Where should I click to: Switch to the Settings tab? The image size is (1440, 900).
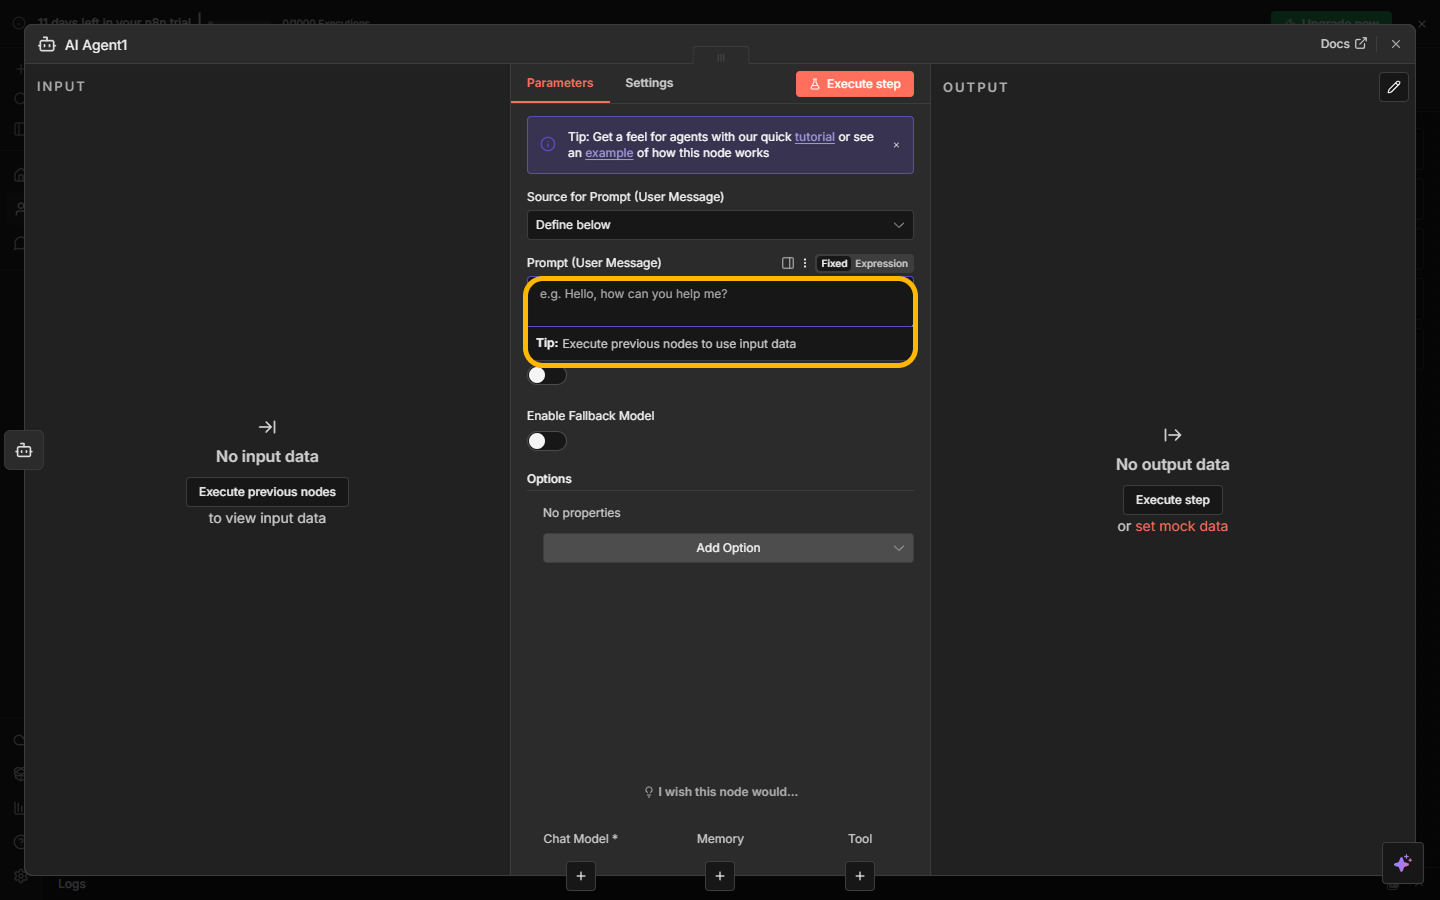pyautogui.click(x=649, y=83)
